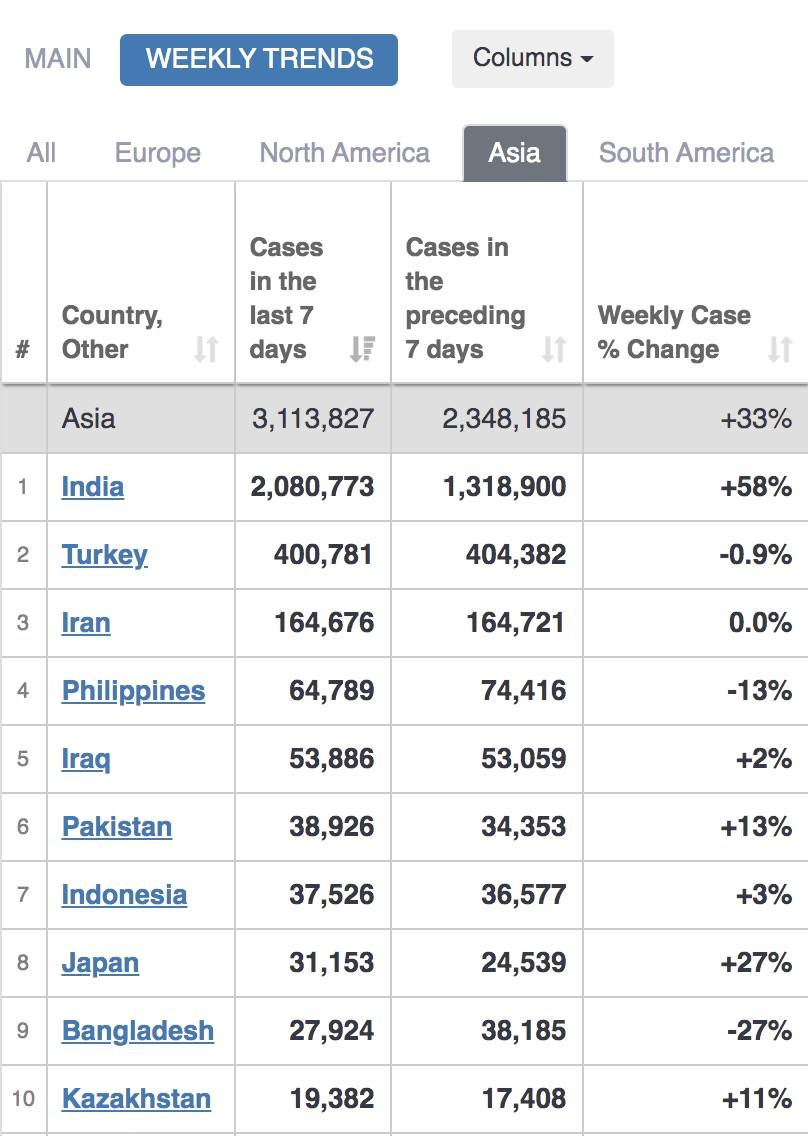Open the Kazakhstan country link
The image size is (808, 1136).
(x=136, y=1099)
